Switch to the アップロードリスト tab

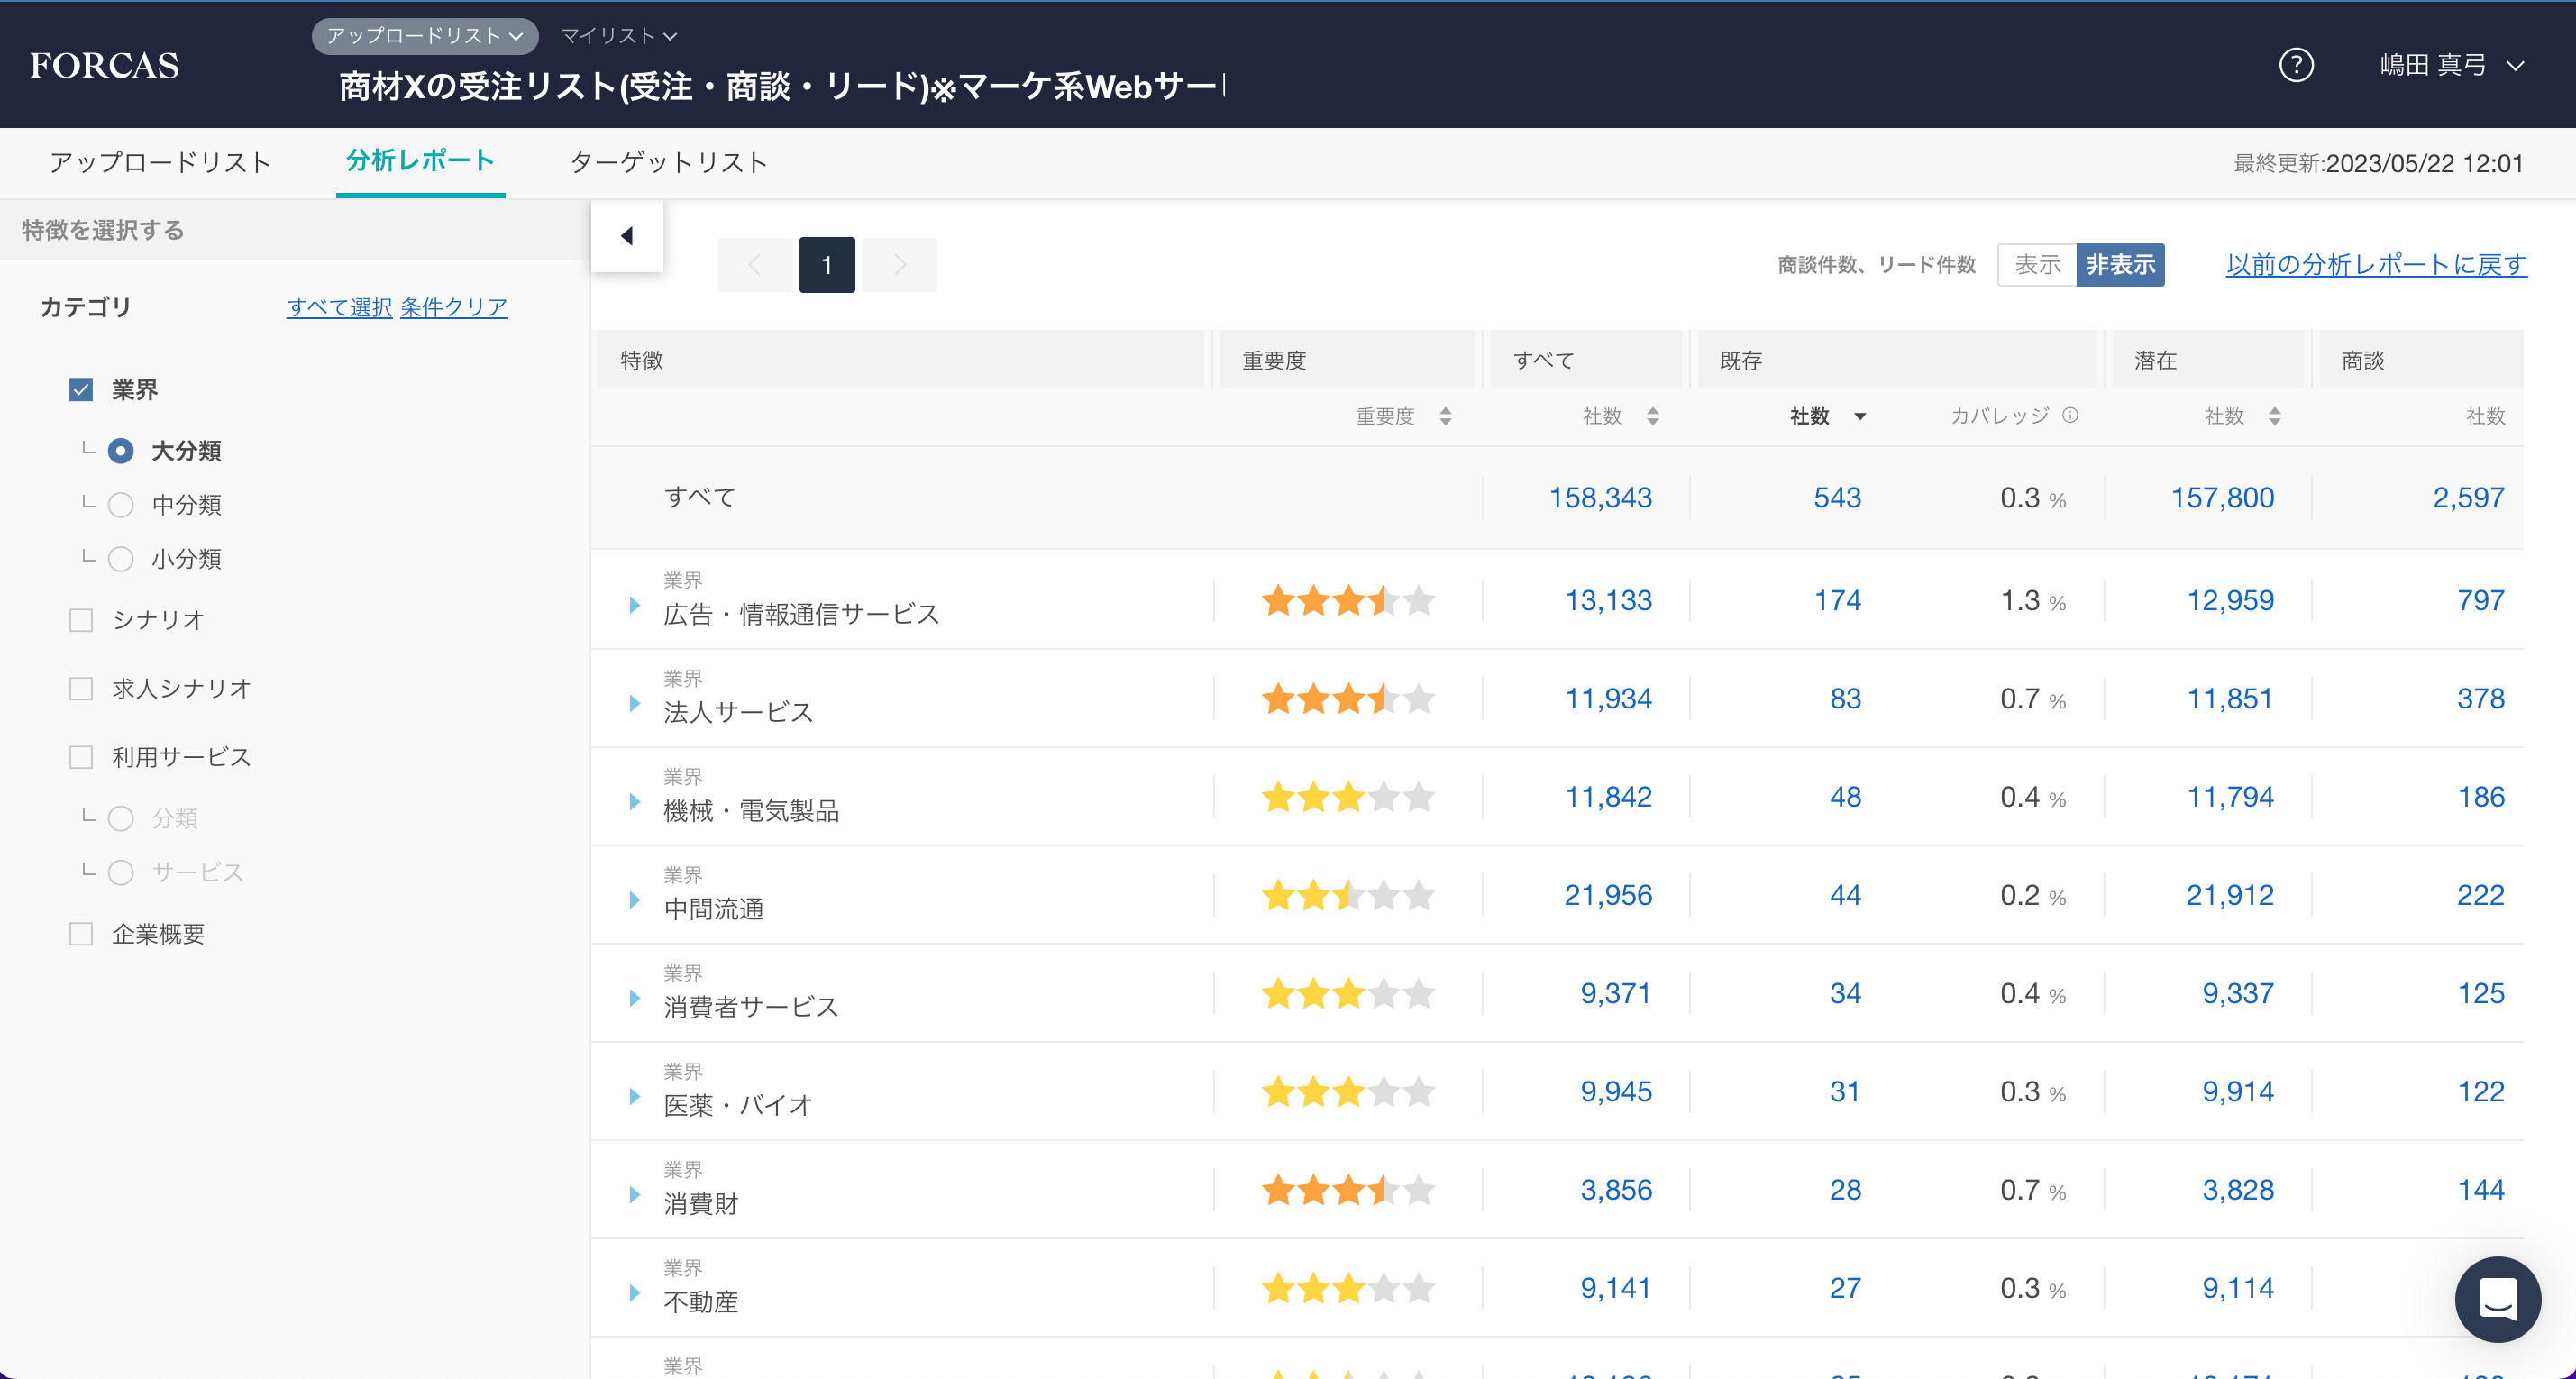[x=160, y=162]
